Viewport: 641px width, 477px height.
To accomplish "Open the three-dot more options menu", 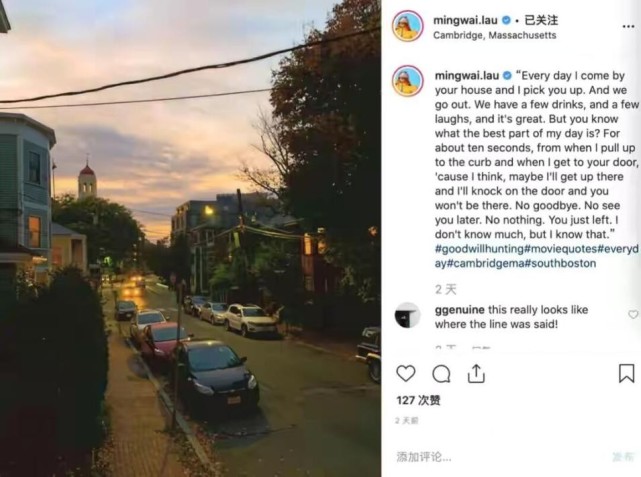I will tap(628, 27).
